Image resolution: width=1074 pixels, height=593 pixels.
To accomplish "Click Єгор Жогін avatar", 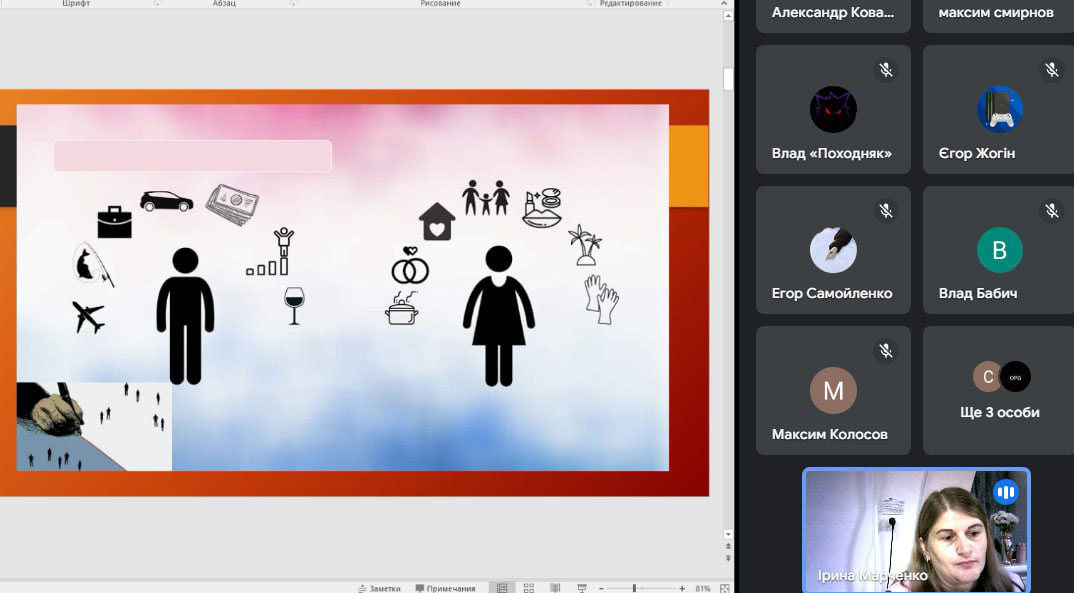I will (x=999, y=110).
